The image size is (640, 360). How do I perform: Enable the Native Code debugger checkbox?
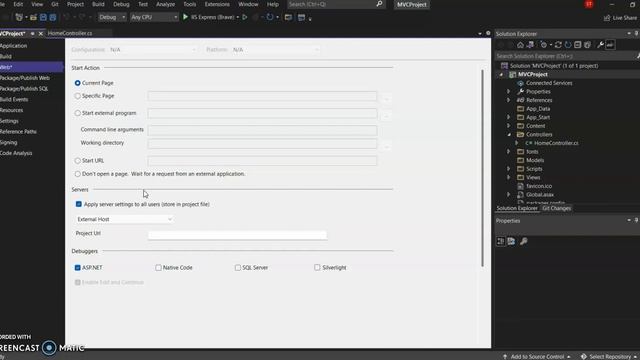158,268
